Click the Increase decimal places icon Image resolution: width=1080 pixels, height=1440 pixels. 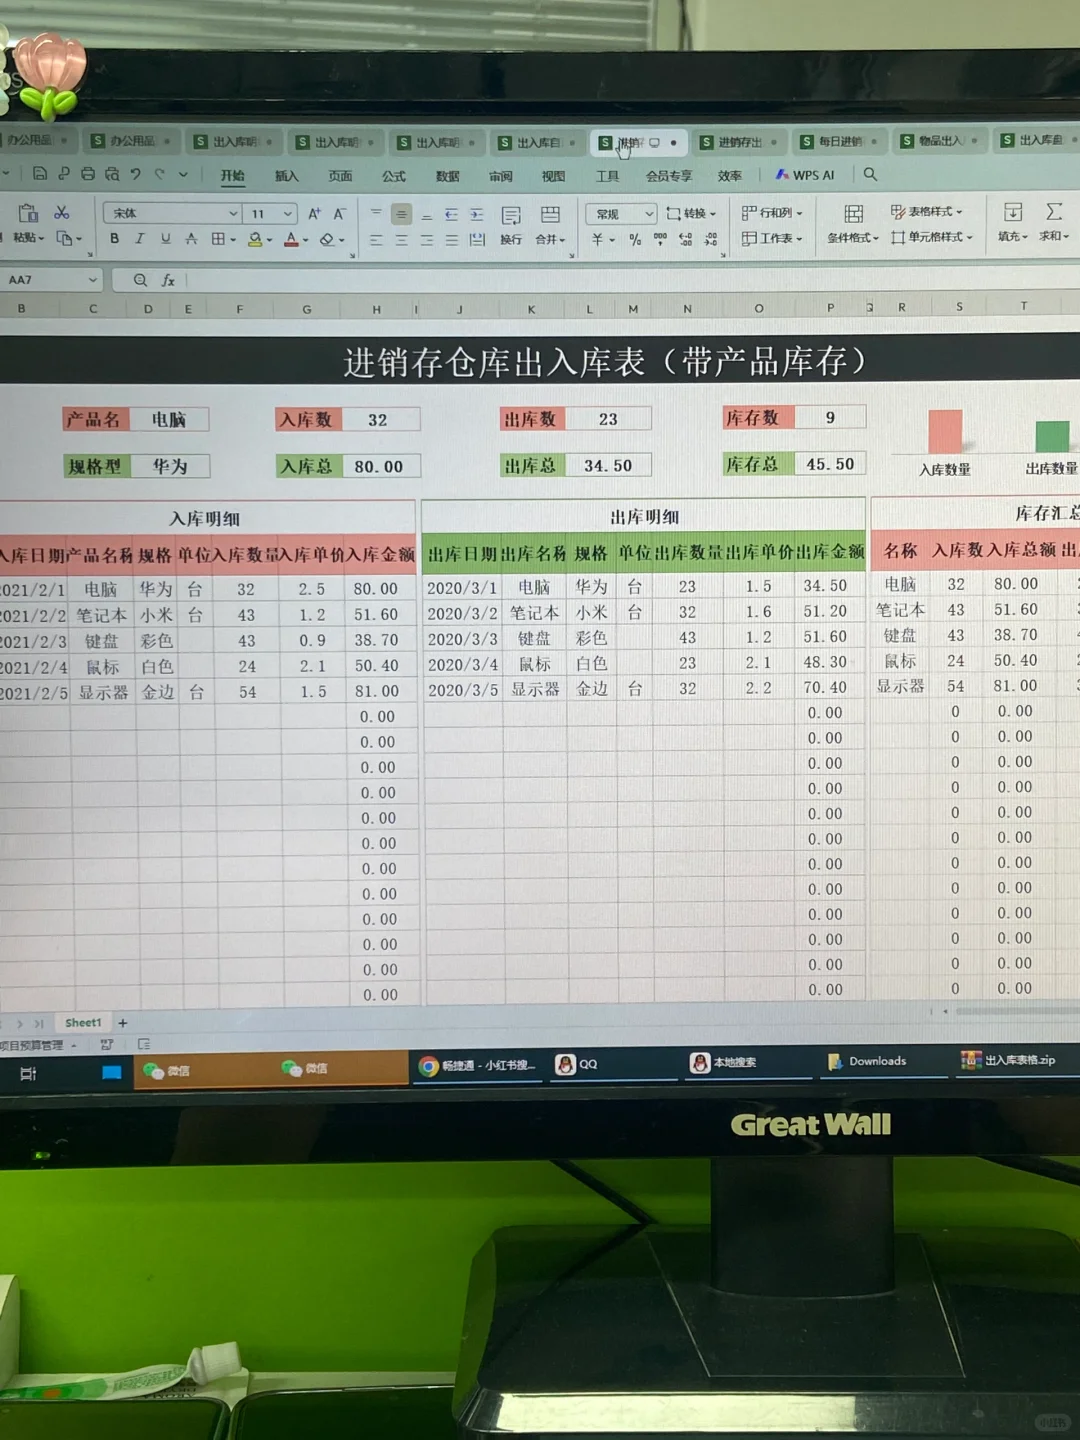point(685,239)
